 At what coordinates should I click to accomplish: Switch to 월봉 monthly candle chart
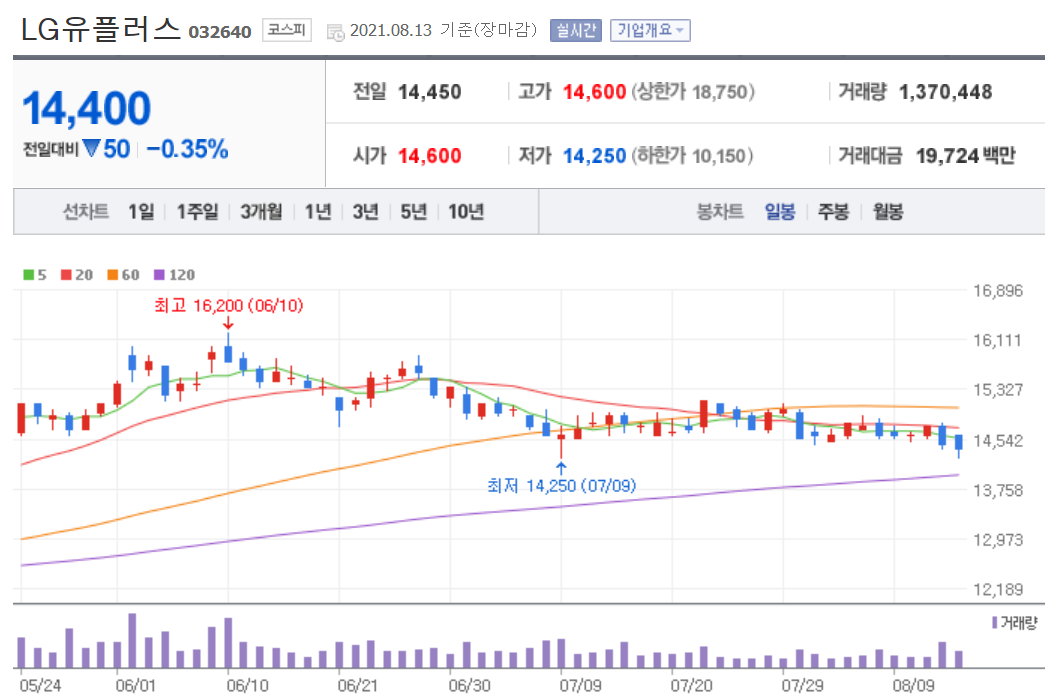tap(888, 212)
